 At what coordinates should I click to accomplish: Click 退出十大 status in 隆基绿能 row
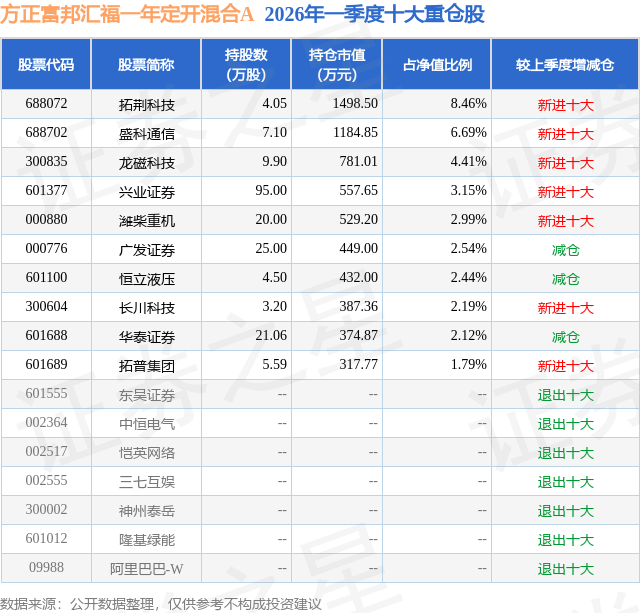[565, 540]
